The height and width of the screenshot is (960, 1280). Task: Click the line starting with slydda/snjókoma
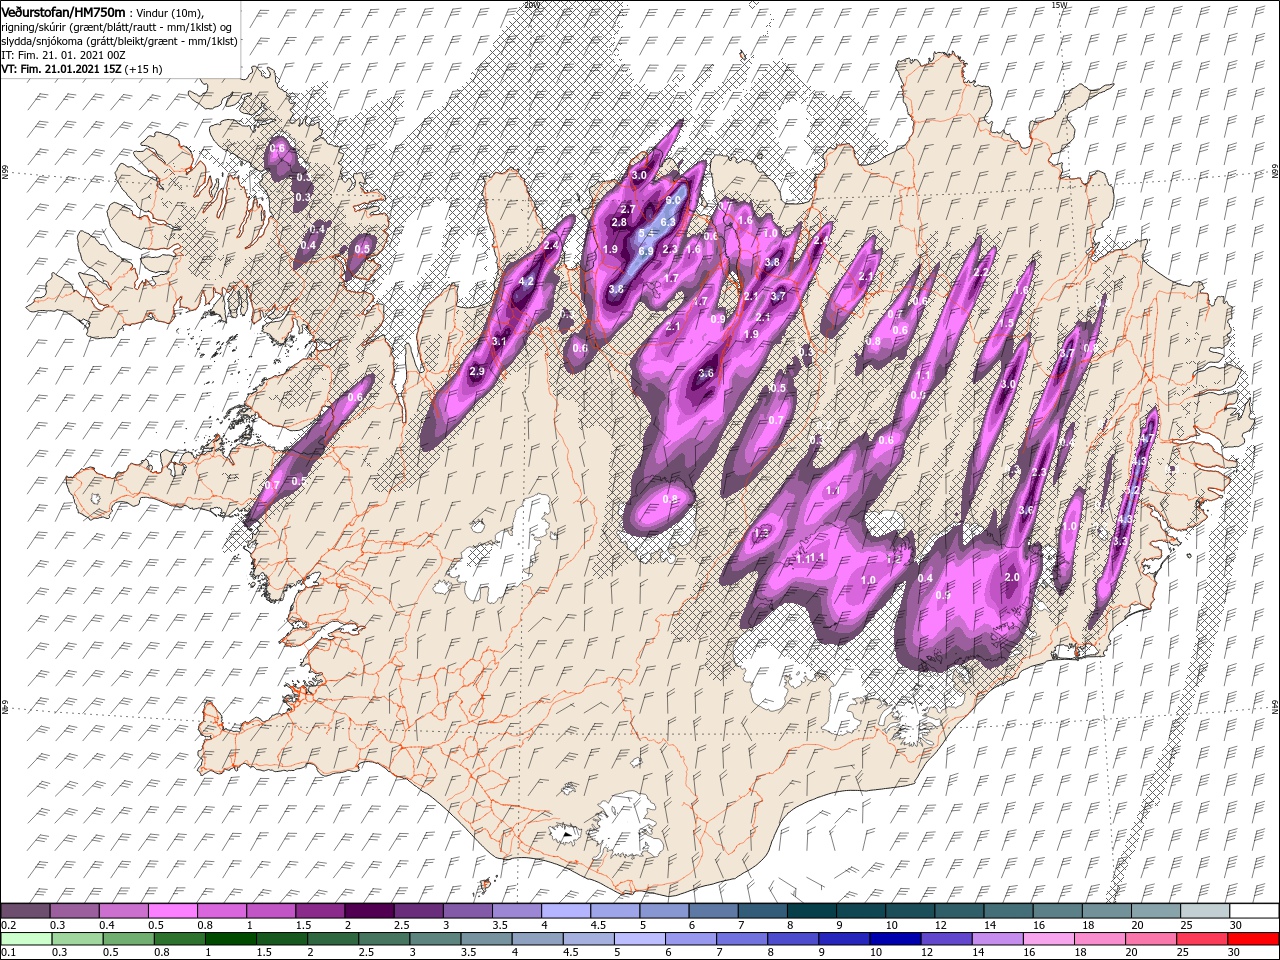tap(119, 41)
